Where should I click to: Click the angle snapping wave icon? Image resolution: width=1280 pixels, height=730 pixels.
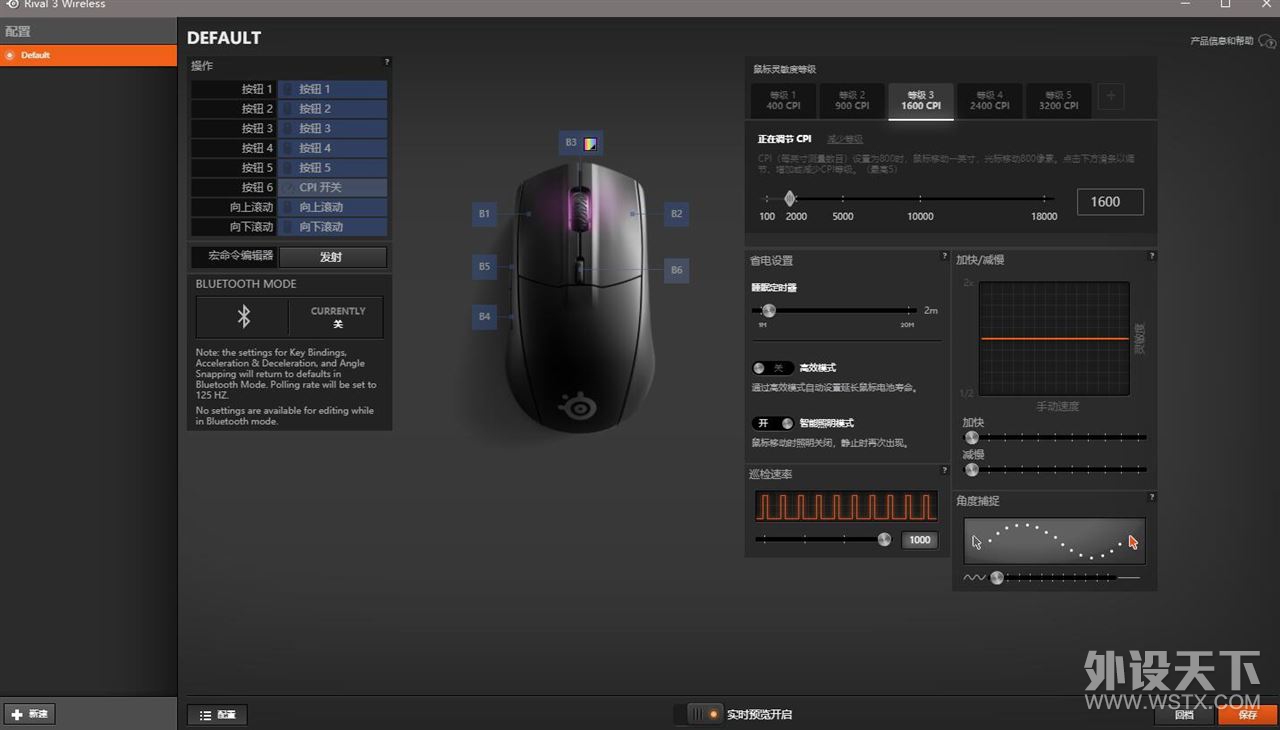click(974, 577)
